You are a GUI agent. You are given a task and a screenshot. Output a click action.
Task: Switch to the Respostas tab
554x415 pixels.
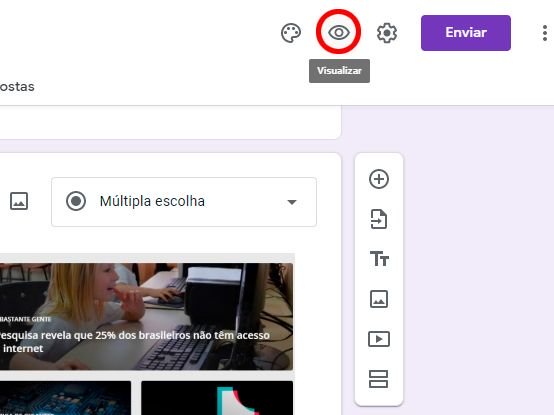pos(17,87)
